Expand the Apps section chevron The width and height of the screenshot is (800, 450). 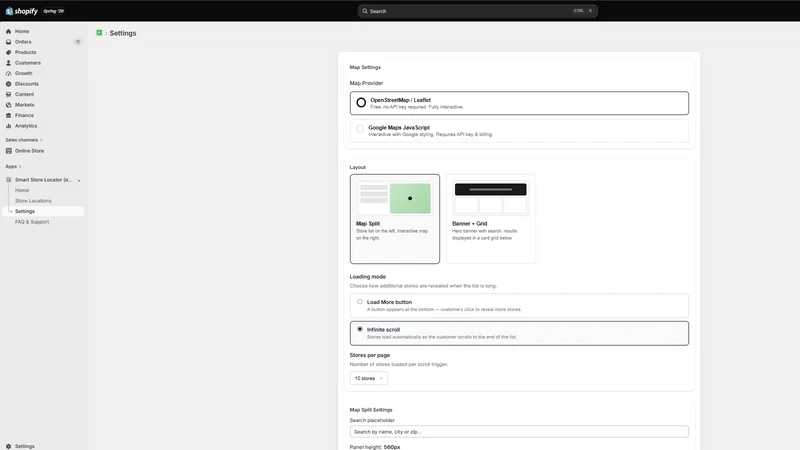[20, 166]
